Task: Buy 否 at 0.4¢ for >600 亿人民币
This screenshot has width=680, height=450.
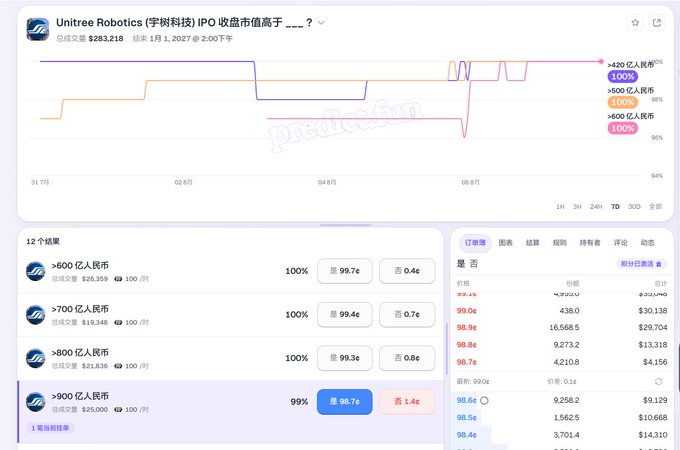Action: [407, 271]
